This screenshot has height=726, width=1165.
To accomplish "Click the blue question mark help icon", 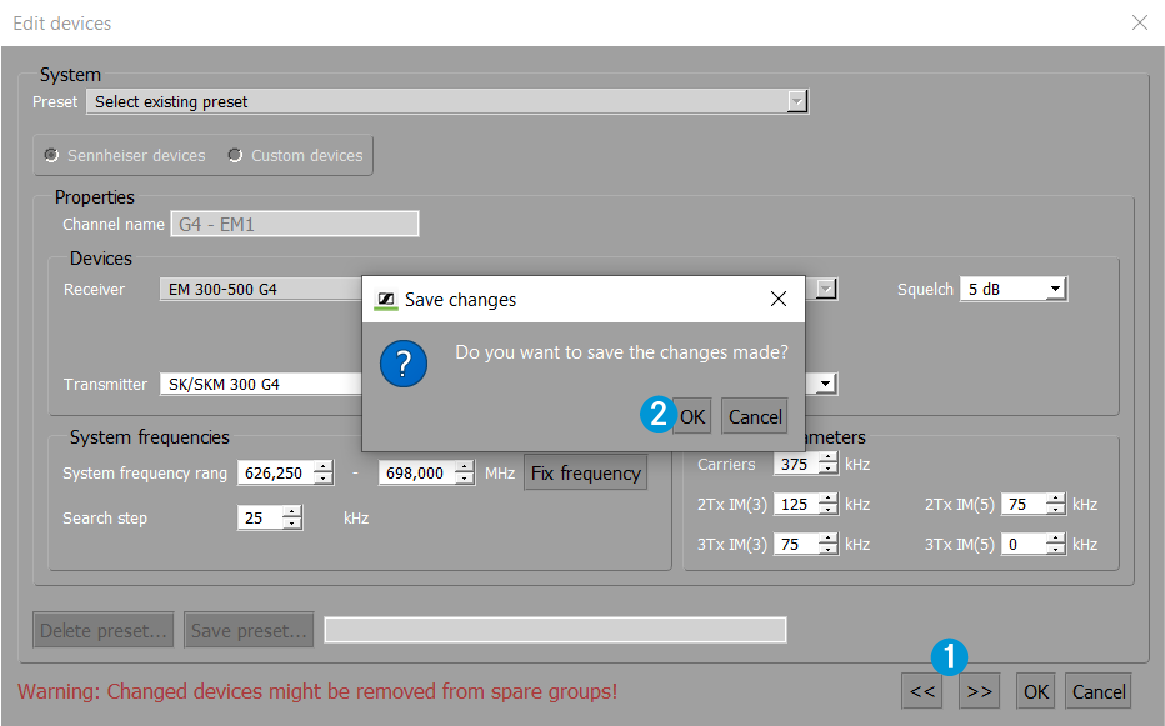I will [x=403, y=364].
